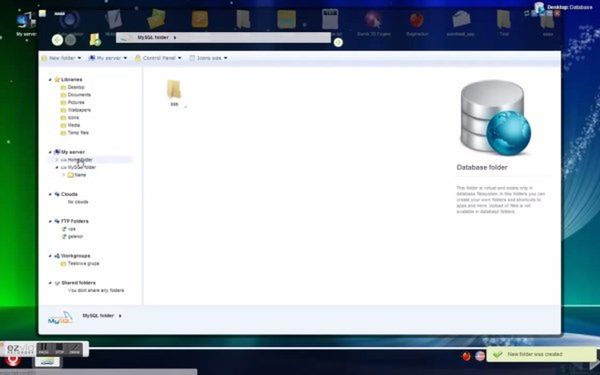Collapse the FTP Folders section
This screenshot has width=600, height=375.
point(50,221)
